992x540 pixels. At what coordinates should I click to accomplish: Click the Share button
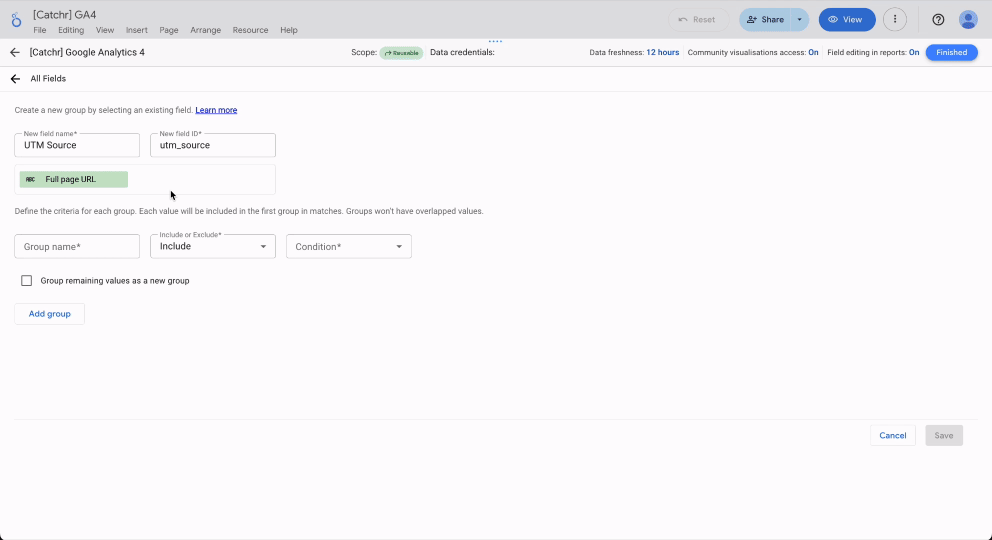pyautogui.click(x=766, y=20)
